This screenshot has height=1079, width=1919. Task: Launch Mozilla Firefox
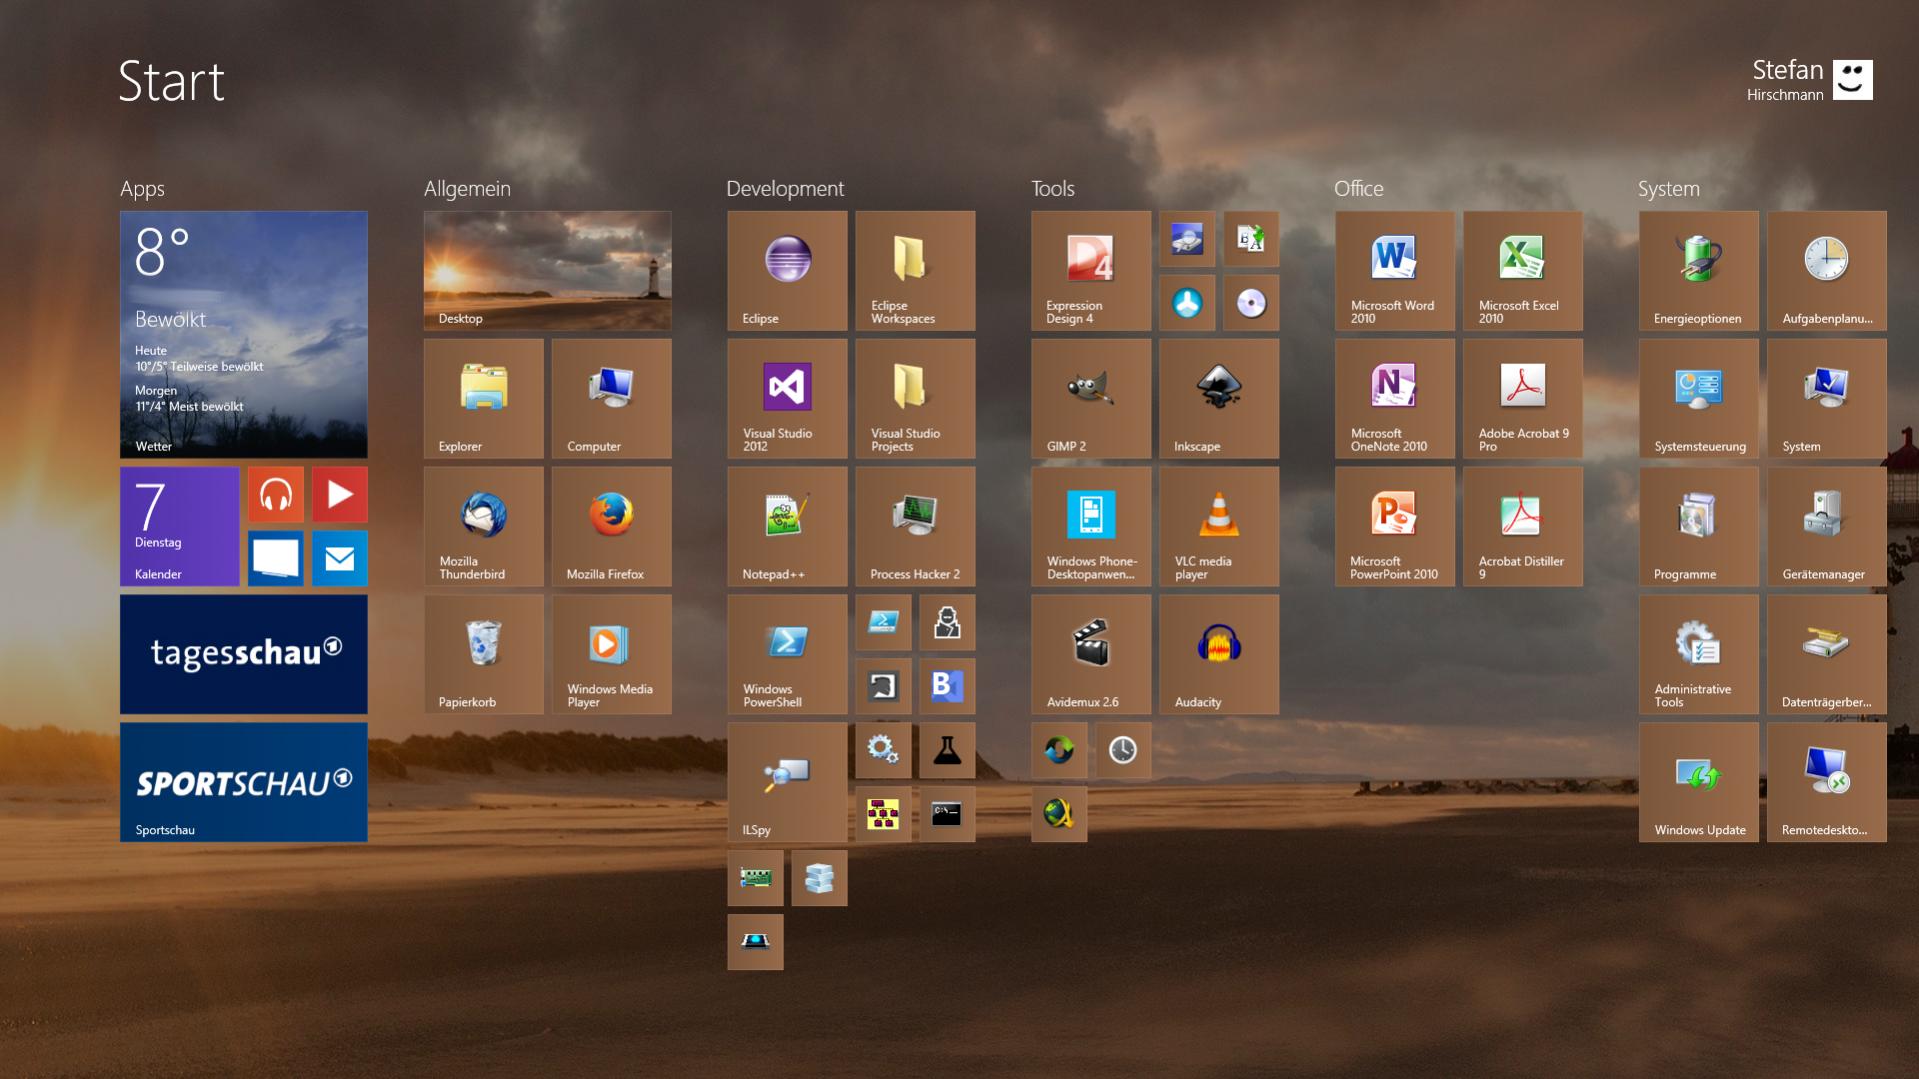click(x=612, y=526)
